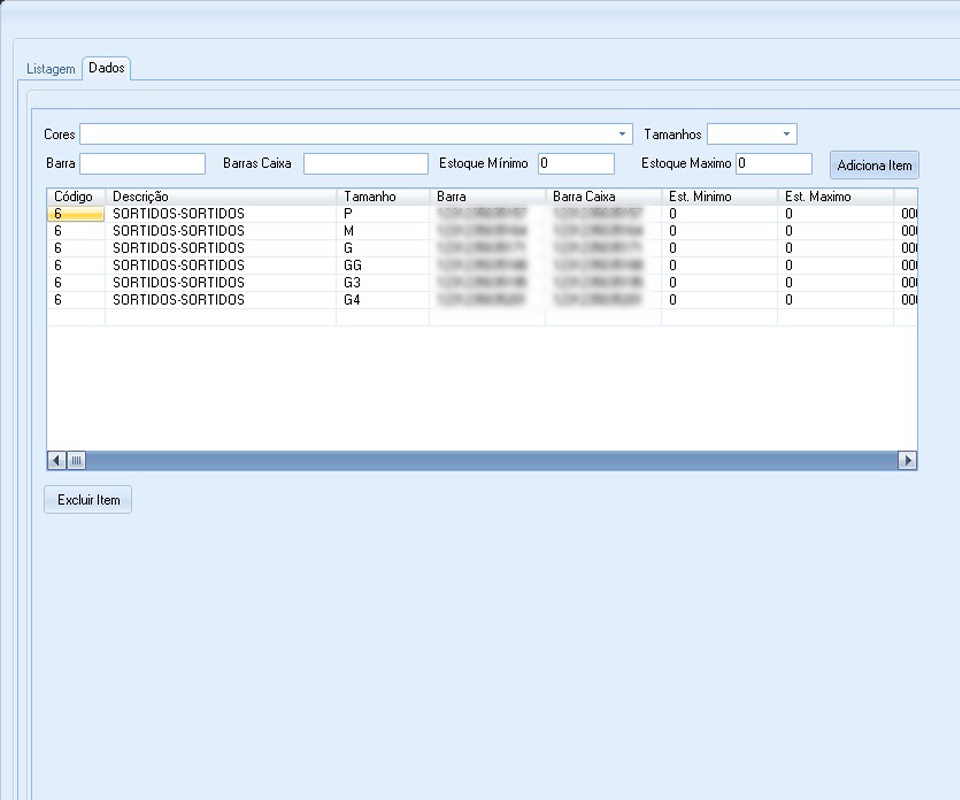The height and width of the screenshot is (800, 960).
Task: Open the Cores dropdown list
Action: (x=623, y=134)
